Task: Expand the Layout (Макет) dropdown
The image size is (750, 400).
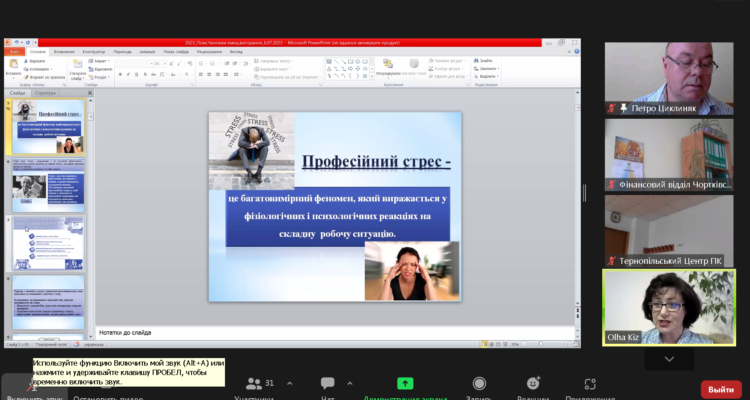Action: [x=99, y=61]
